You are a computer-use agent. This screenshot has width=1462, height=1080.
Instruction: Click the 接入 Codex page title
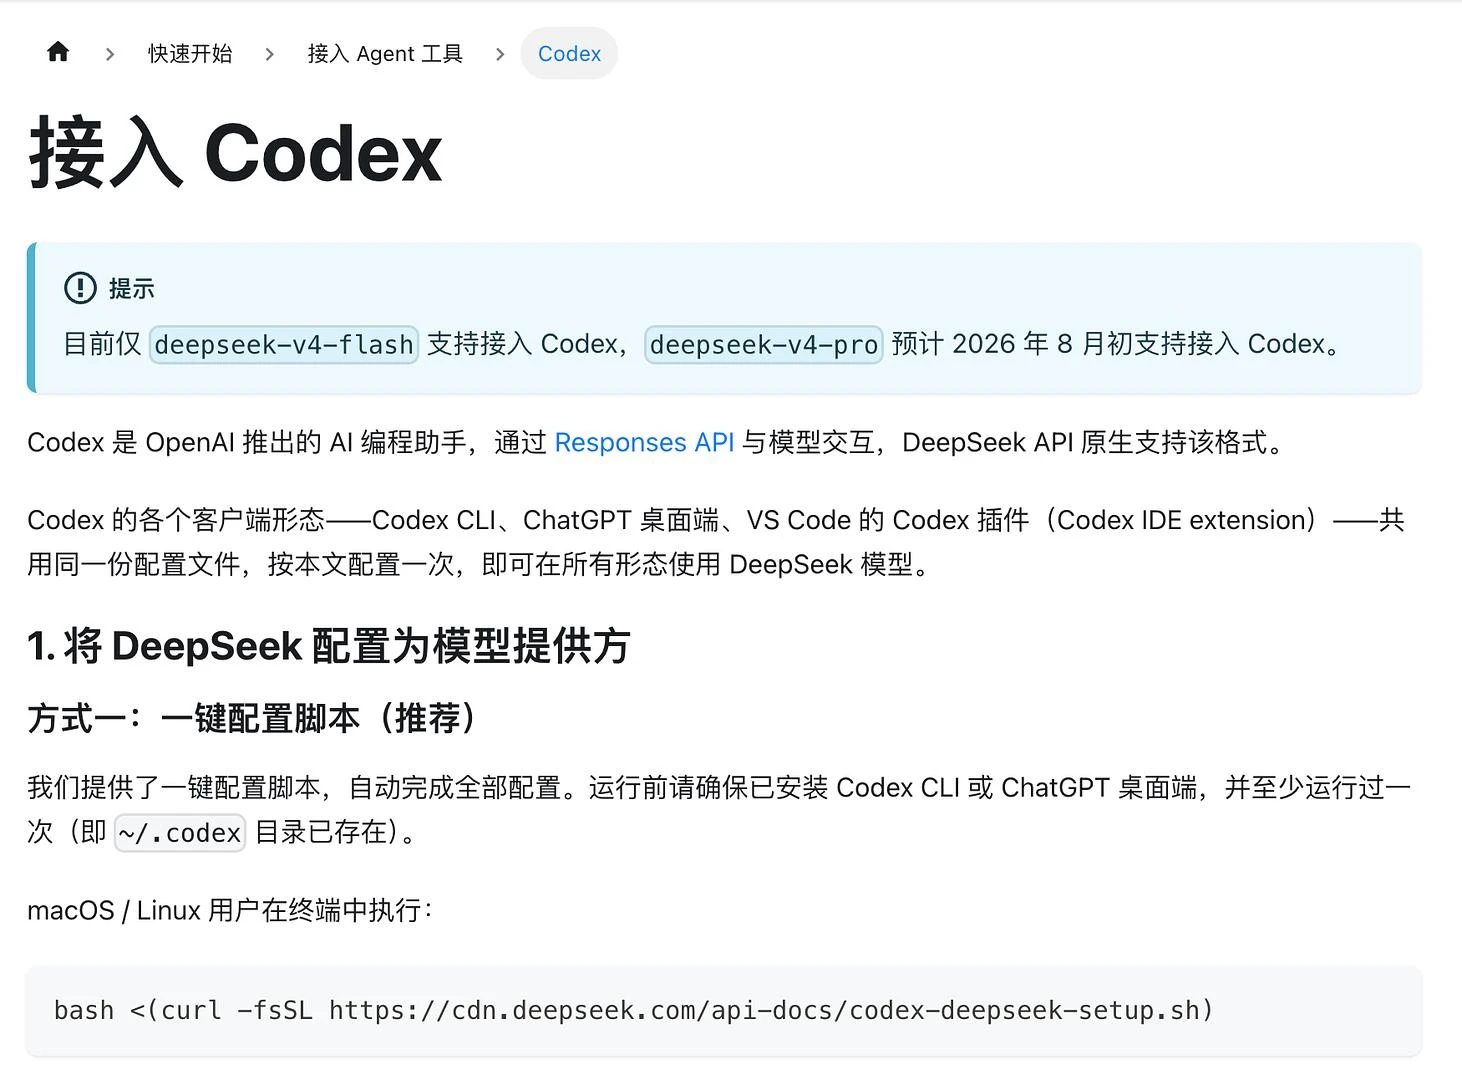click(236, 153)
